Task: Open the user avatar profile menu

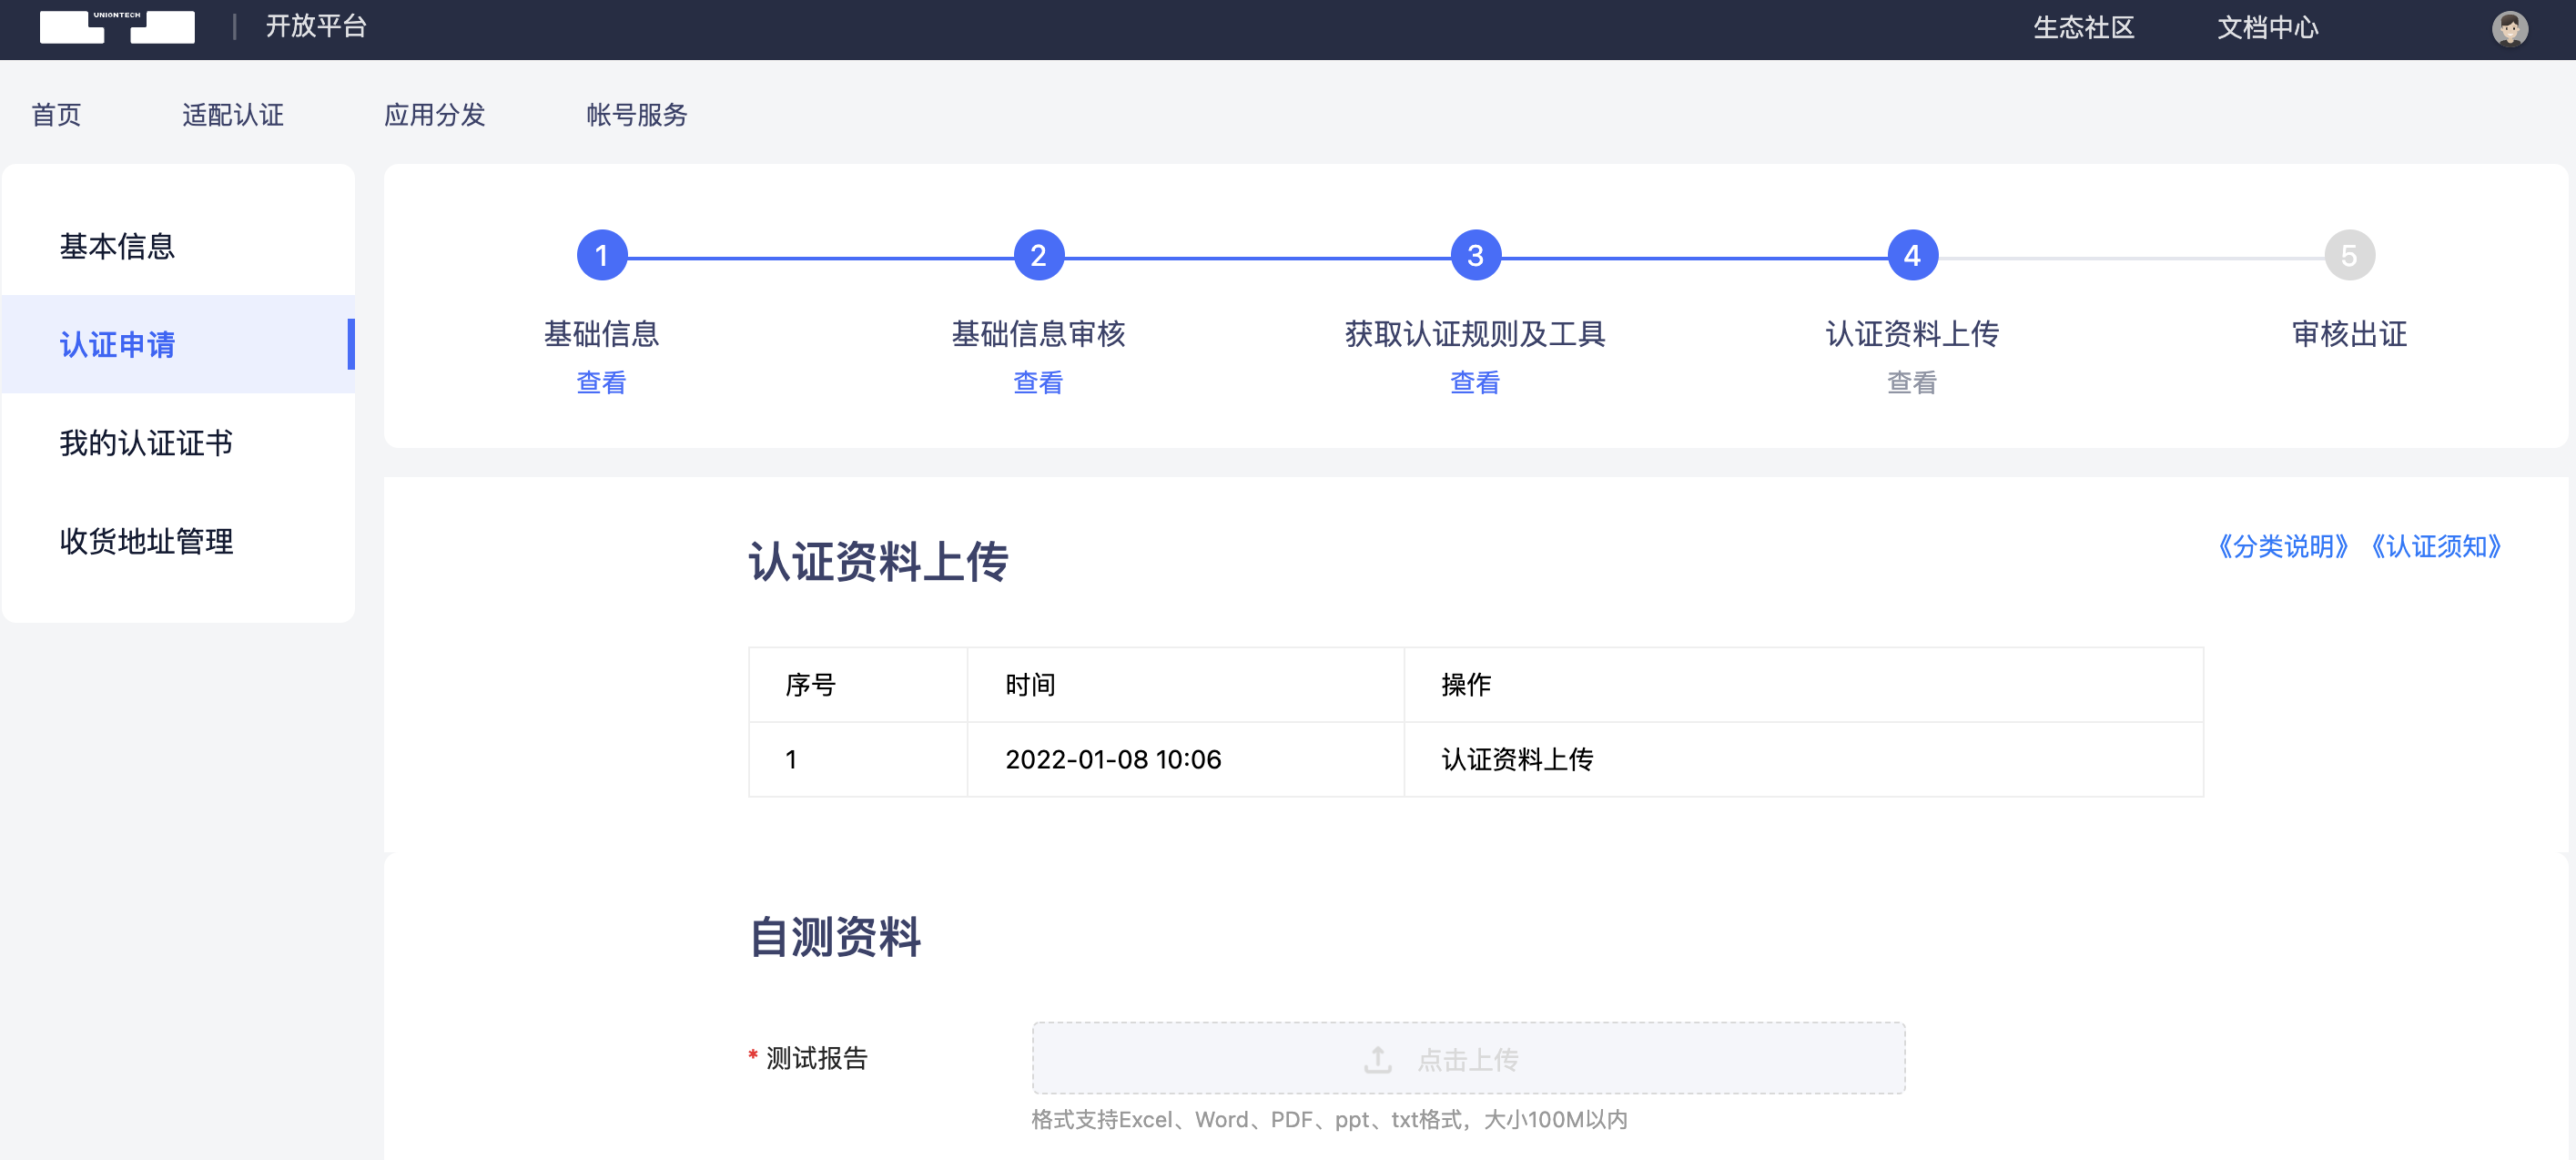Action: pyautogui.click(x=2508, y=28)
